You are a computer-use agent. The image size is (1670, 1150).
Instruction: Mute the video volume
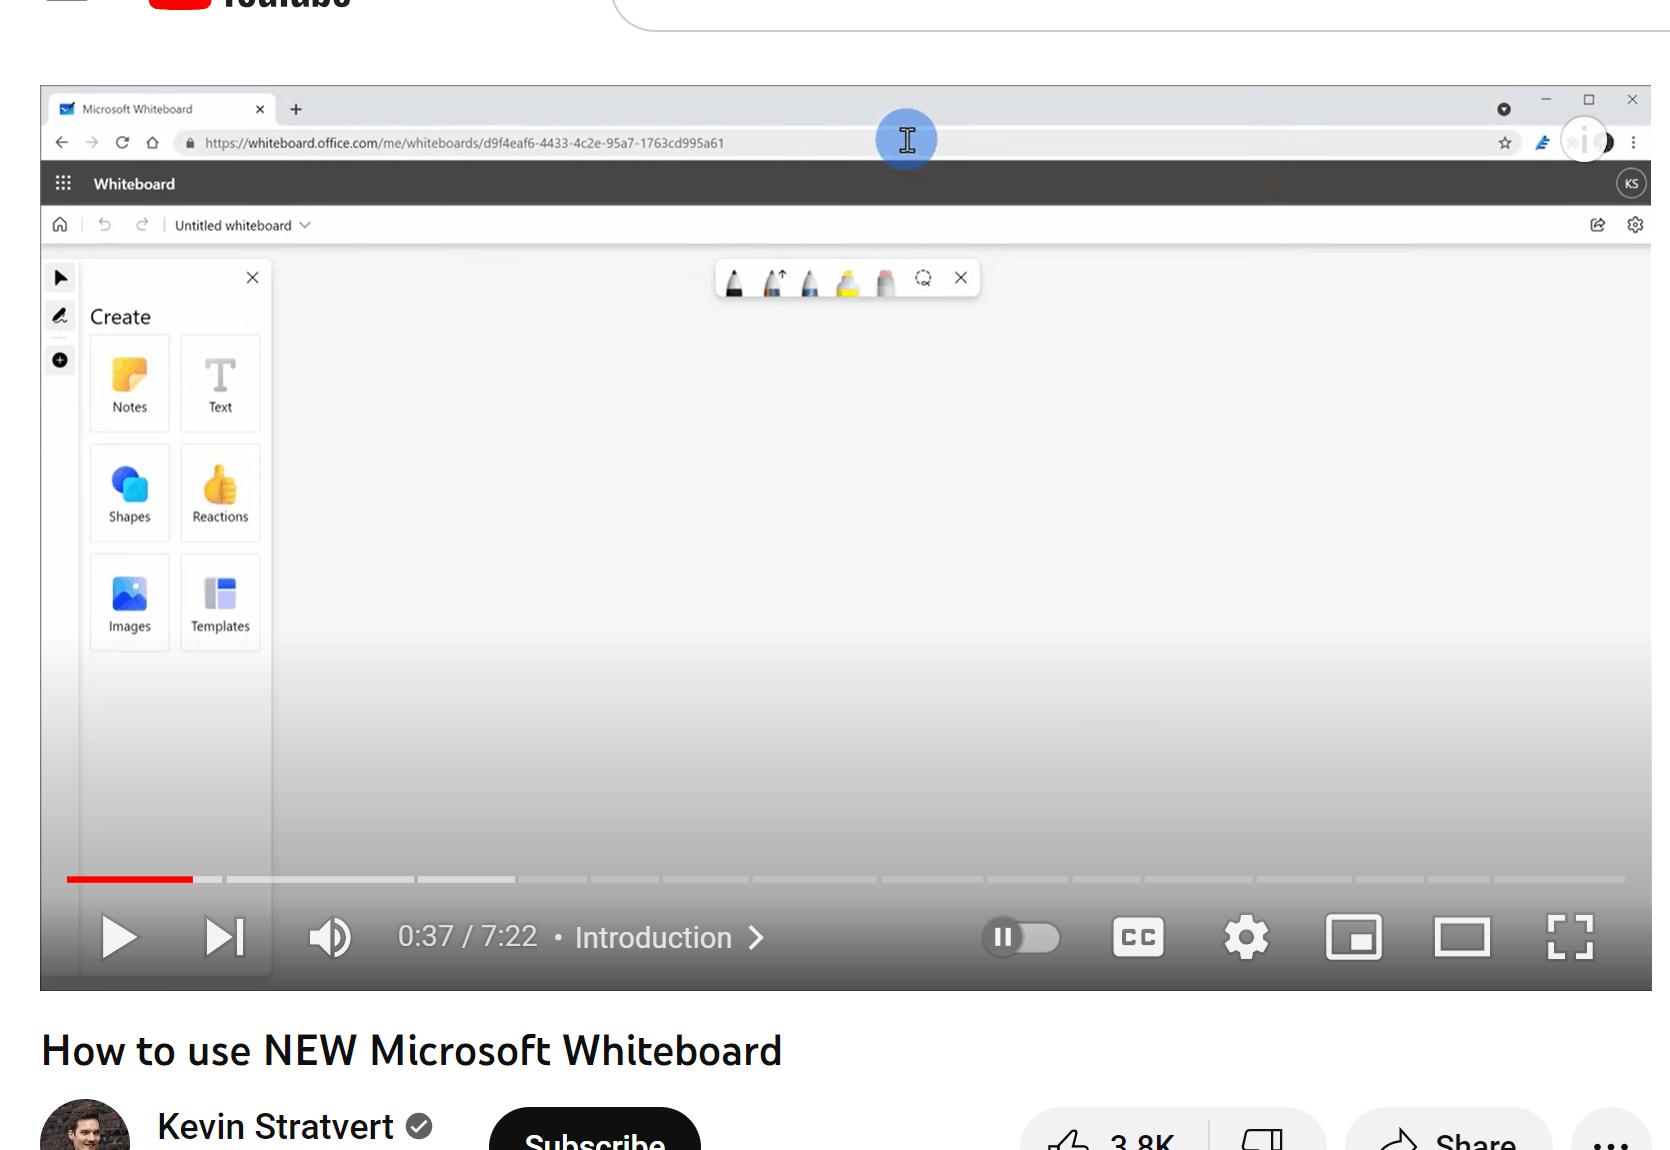click(330, 937)
